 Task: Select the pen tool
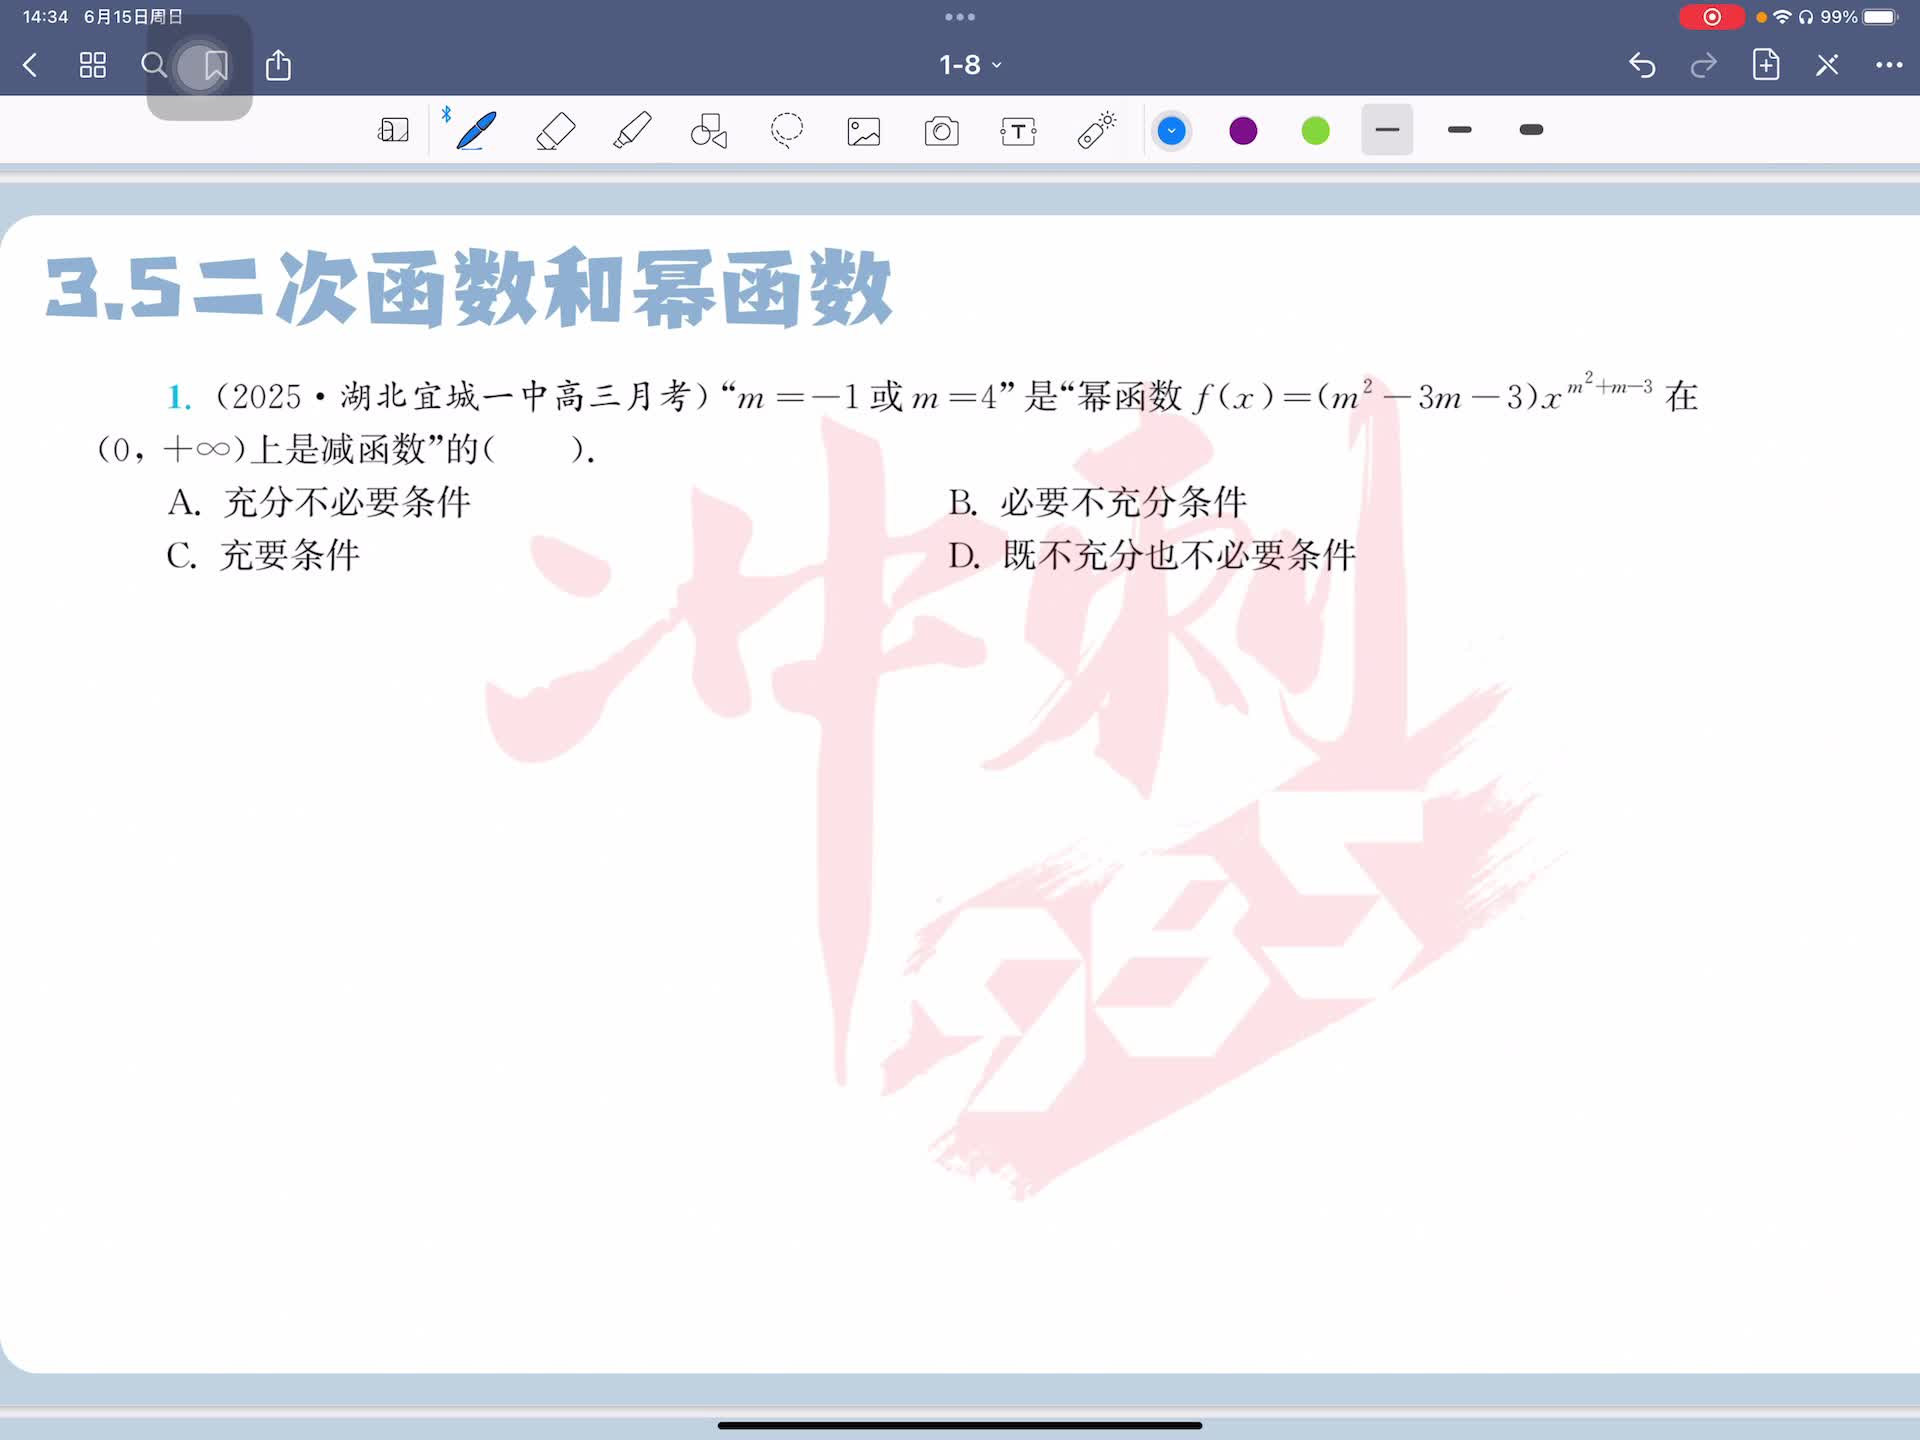tap(476, 131)
